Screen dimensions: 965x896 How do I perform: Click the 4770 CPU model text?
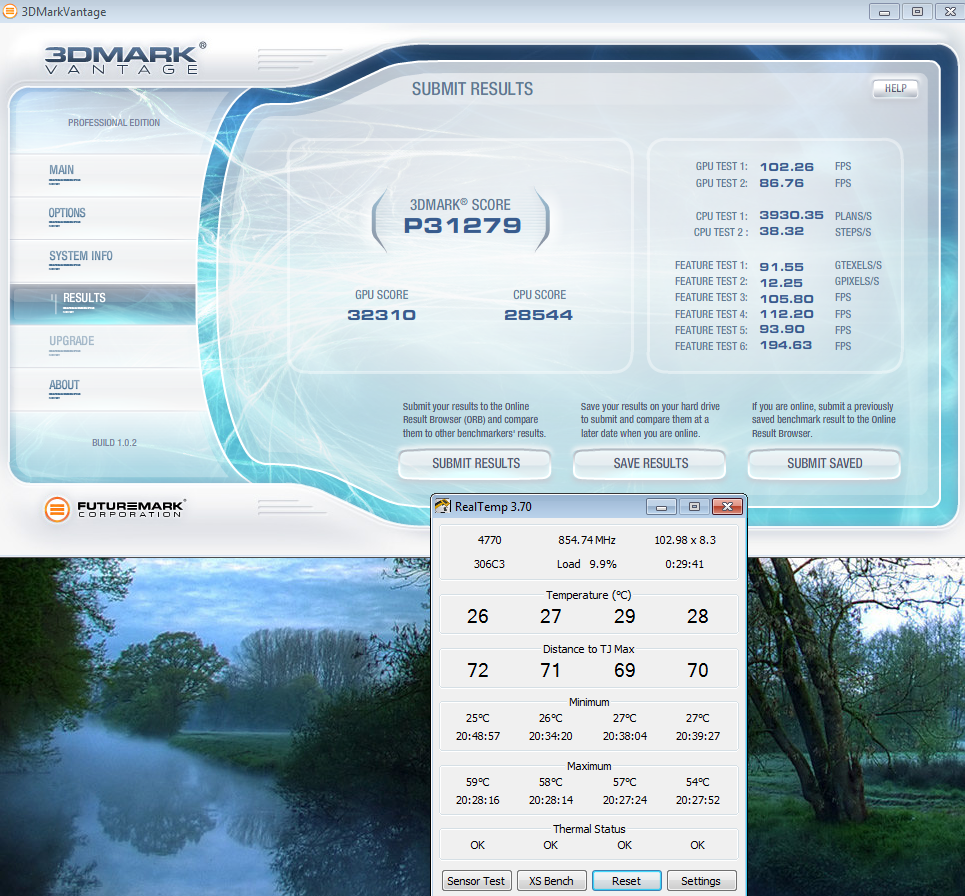pos(489,540)
